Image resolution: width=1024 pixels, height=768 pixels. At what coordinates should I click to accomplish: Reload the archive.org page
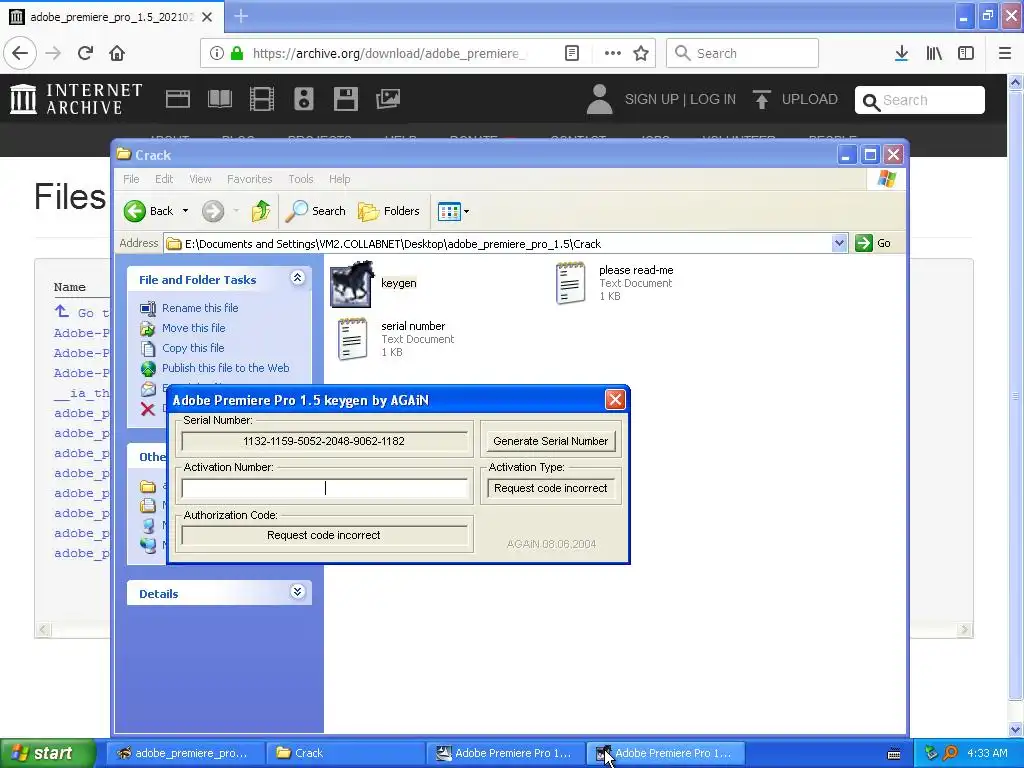(85, 53)
